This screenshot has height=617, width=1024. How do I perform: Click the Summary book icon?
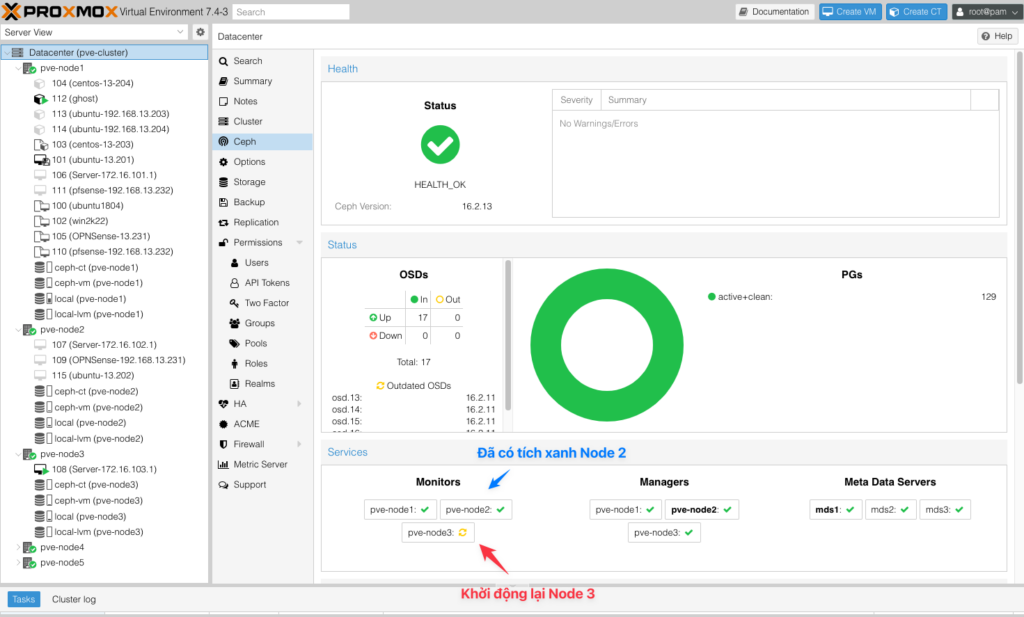(223, 81)
